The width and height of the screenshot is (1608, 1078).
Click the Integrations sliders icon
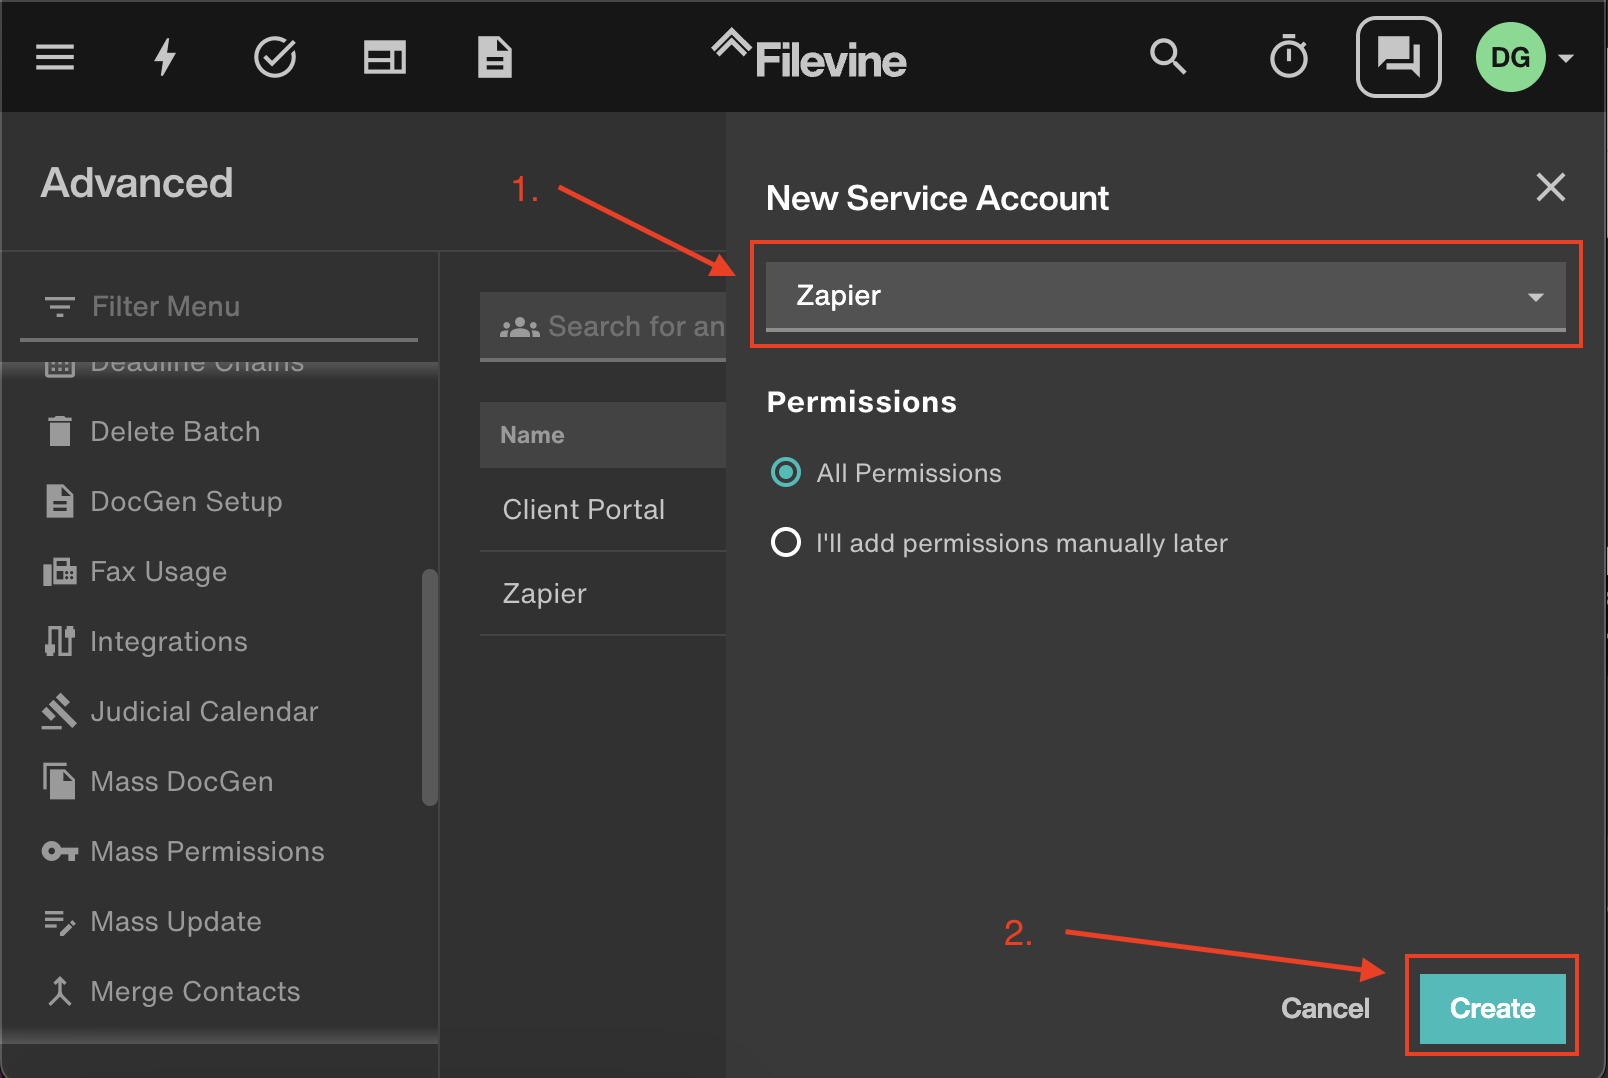[x=60, y=641]
